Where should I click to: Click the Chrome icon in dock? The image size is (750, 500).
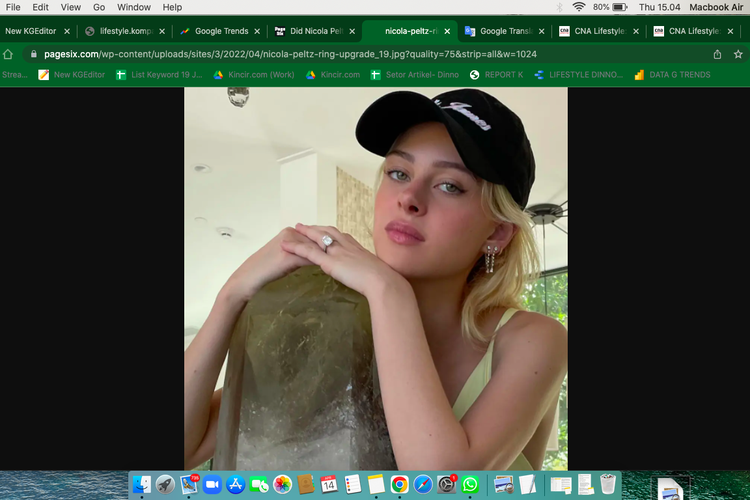point(399,485)
